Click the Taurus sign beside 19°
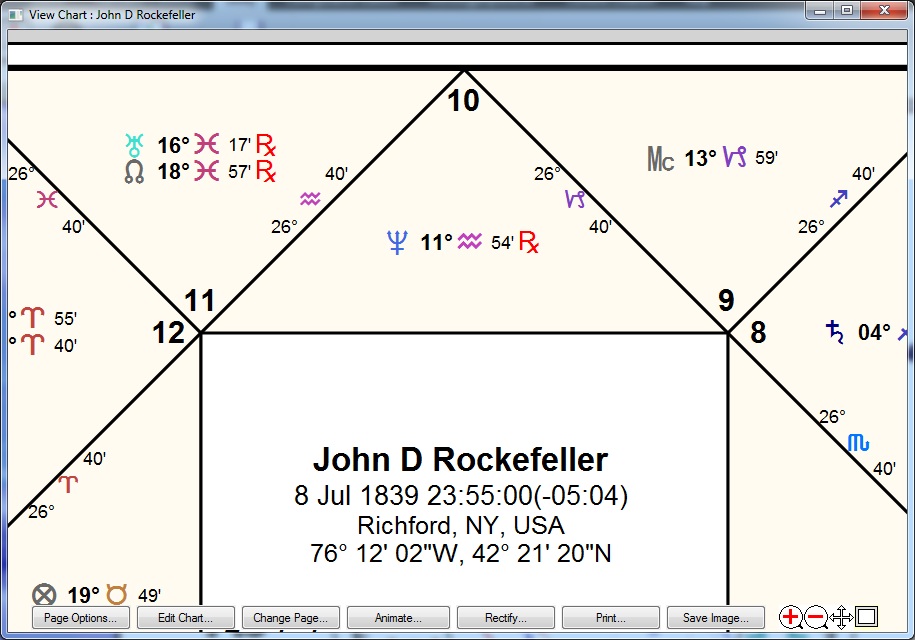915x640 pixels. (x=117, y=594)
